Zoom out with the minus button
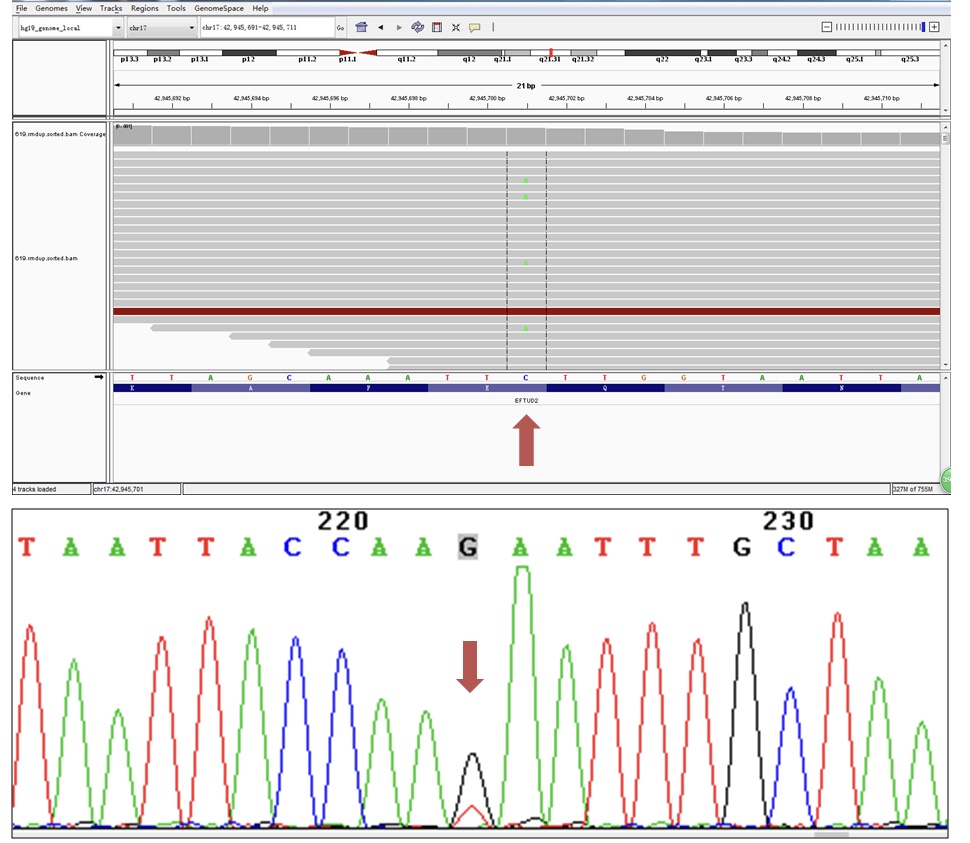 (x=826, y=27)
